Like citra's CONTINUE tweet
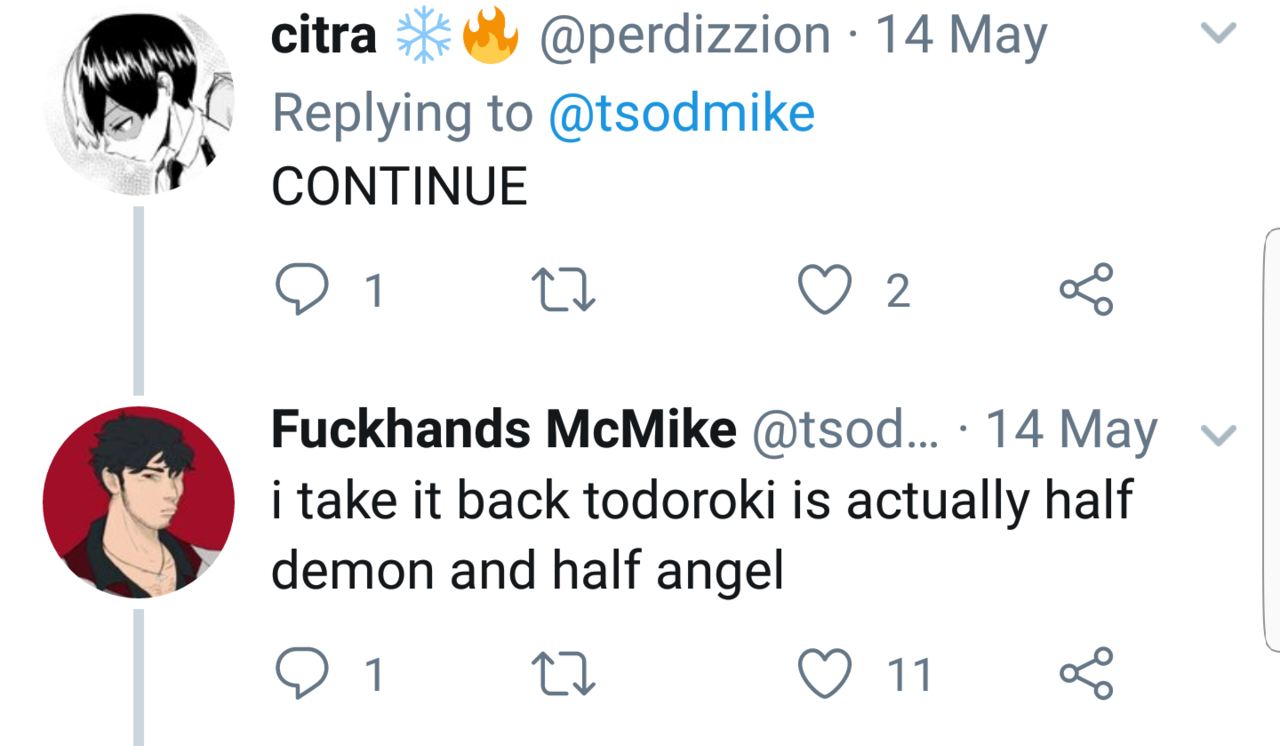The width and height of the screenshot is (1280, 746). [823, 290]
